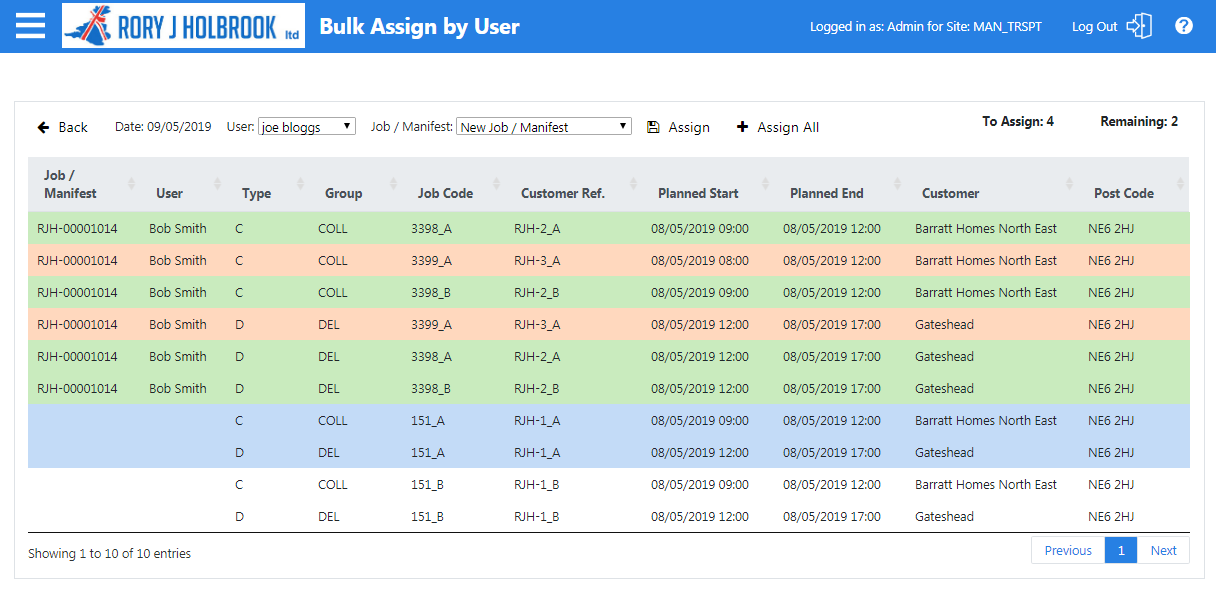The height and width of the screenshot is (590, 1216).
Task: Sort by Job / Manifest column arrows
Action: point(131,184)
